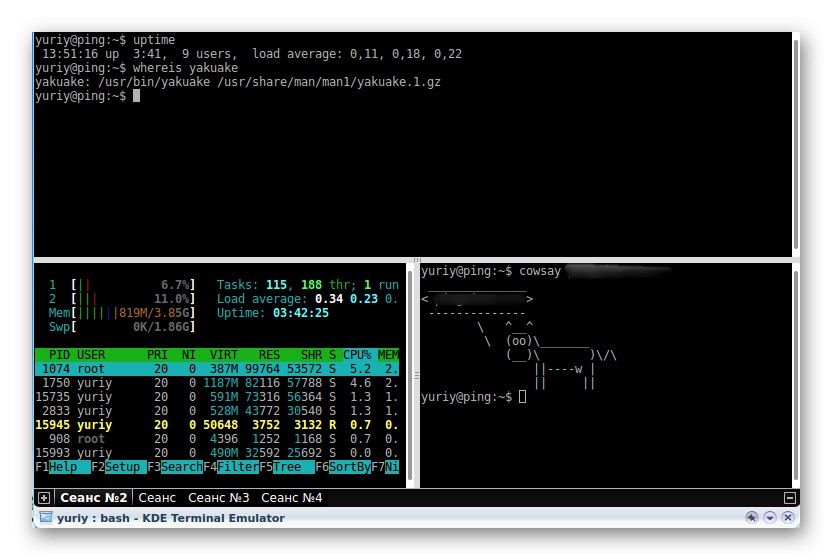This screenshot has width=832, height=560.
Task: Sort htop by the USER column
Action: coord(91,355)
